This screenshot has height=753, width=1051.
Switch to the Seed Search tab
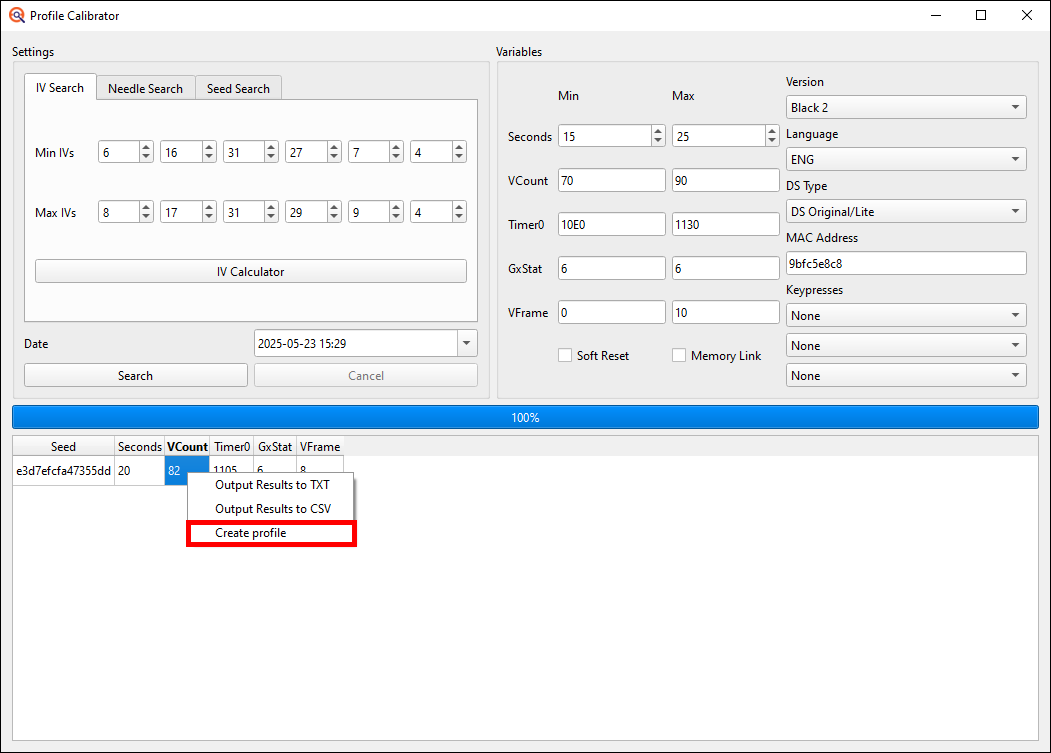point(238,89)
